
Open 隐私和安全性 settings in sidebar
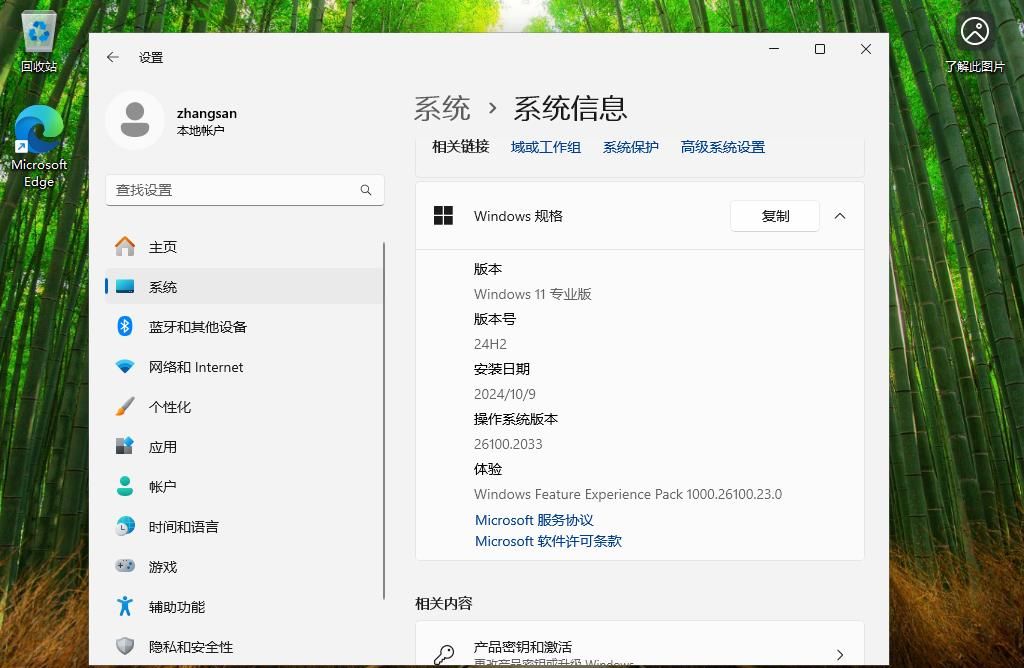(192, 647)
